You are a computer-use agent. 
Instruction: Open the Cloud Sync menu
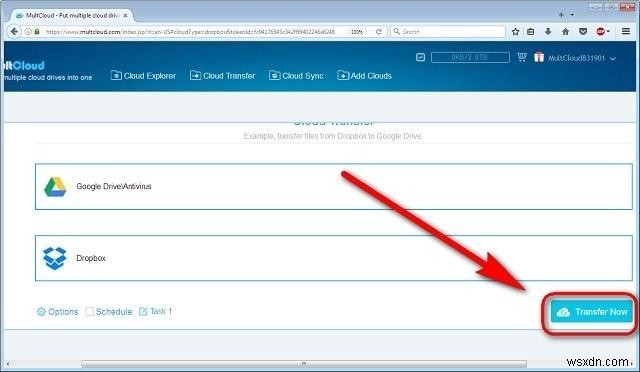click(x=296, y=76)
